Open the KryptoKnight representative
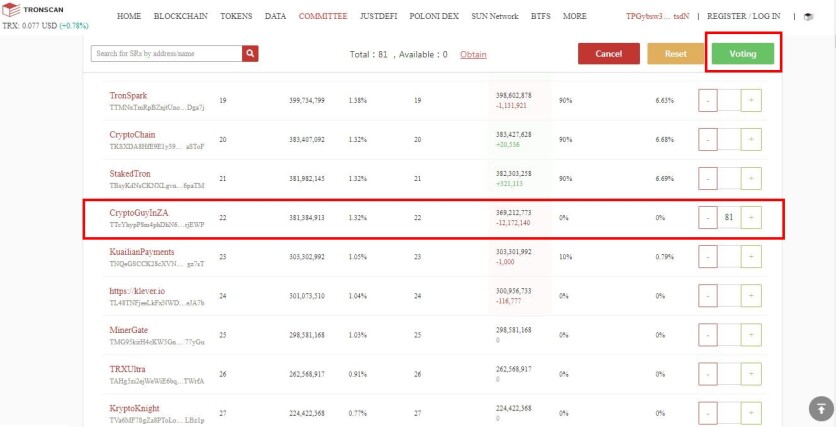The width and height of the screenshot is (836, 427). (134, 408)
